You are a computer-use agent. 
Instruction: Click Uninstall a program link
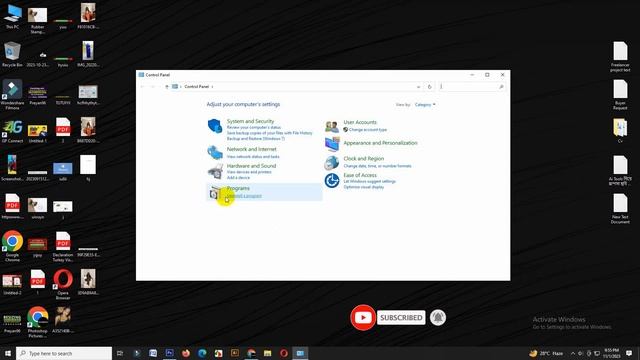(244, 196)
